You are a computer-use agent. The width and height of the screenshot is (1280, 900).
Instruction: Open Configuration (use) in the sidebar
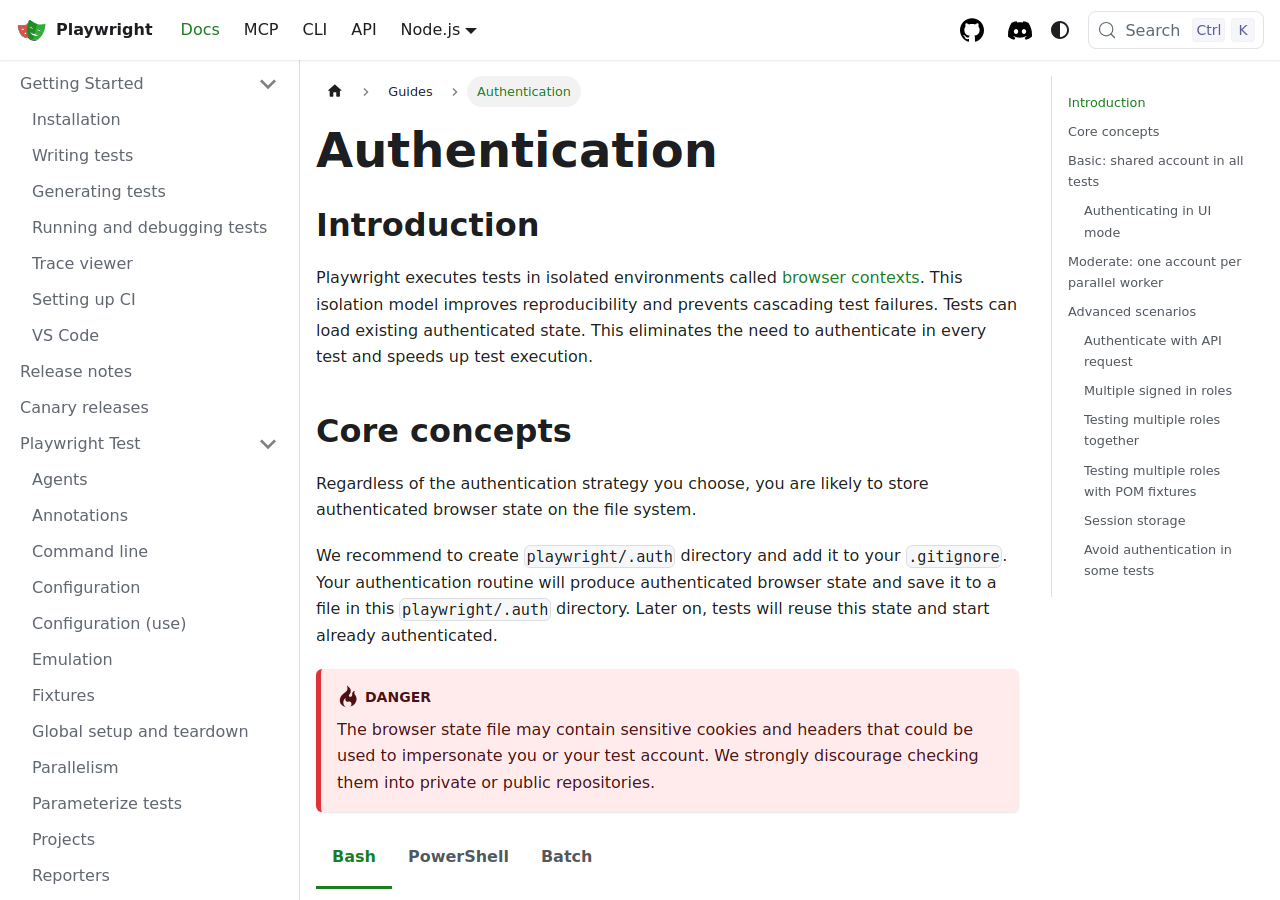[x=109, y=624]
